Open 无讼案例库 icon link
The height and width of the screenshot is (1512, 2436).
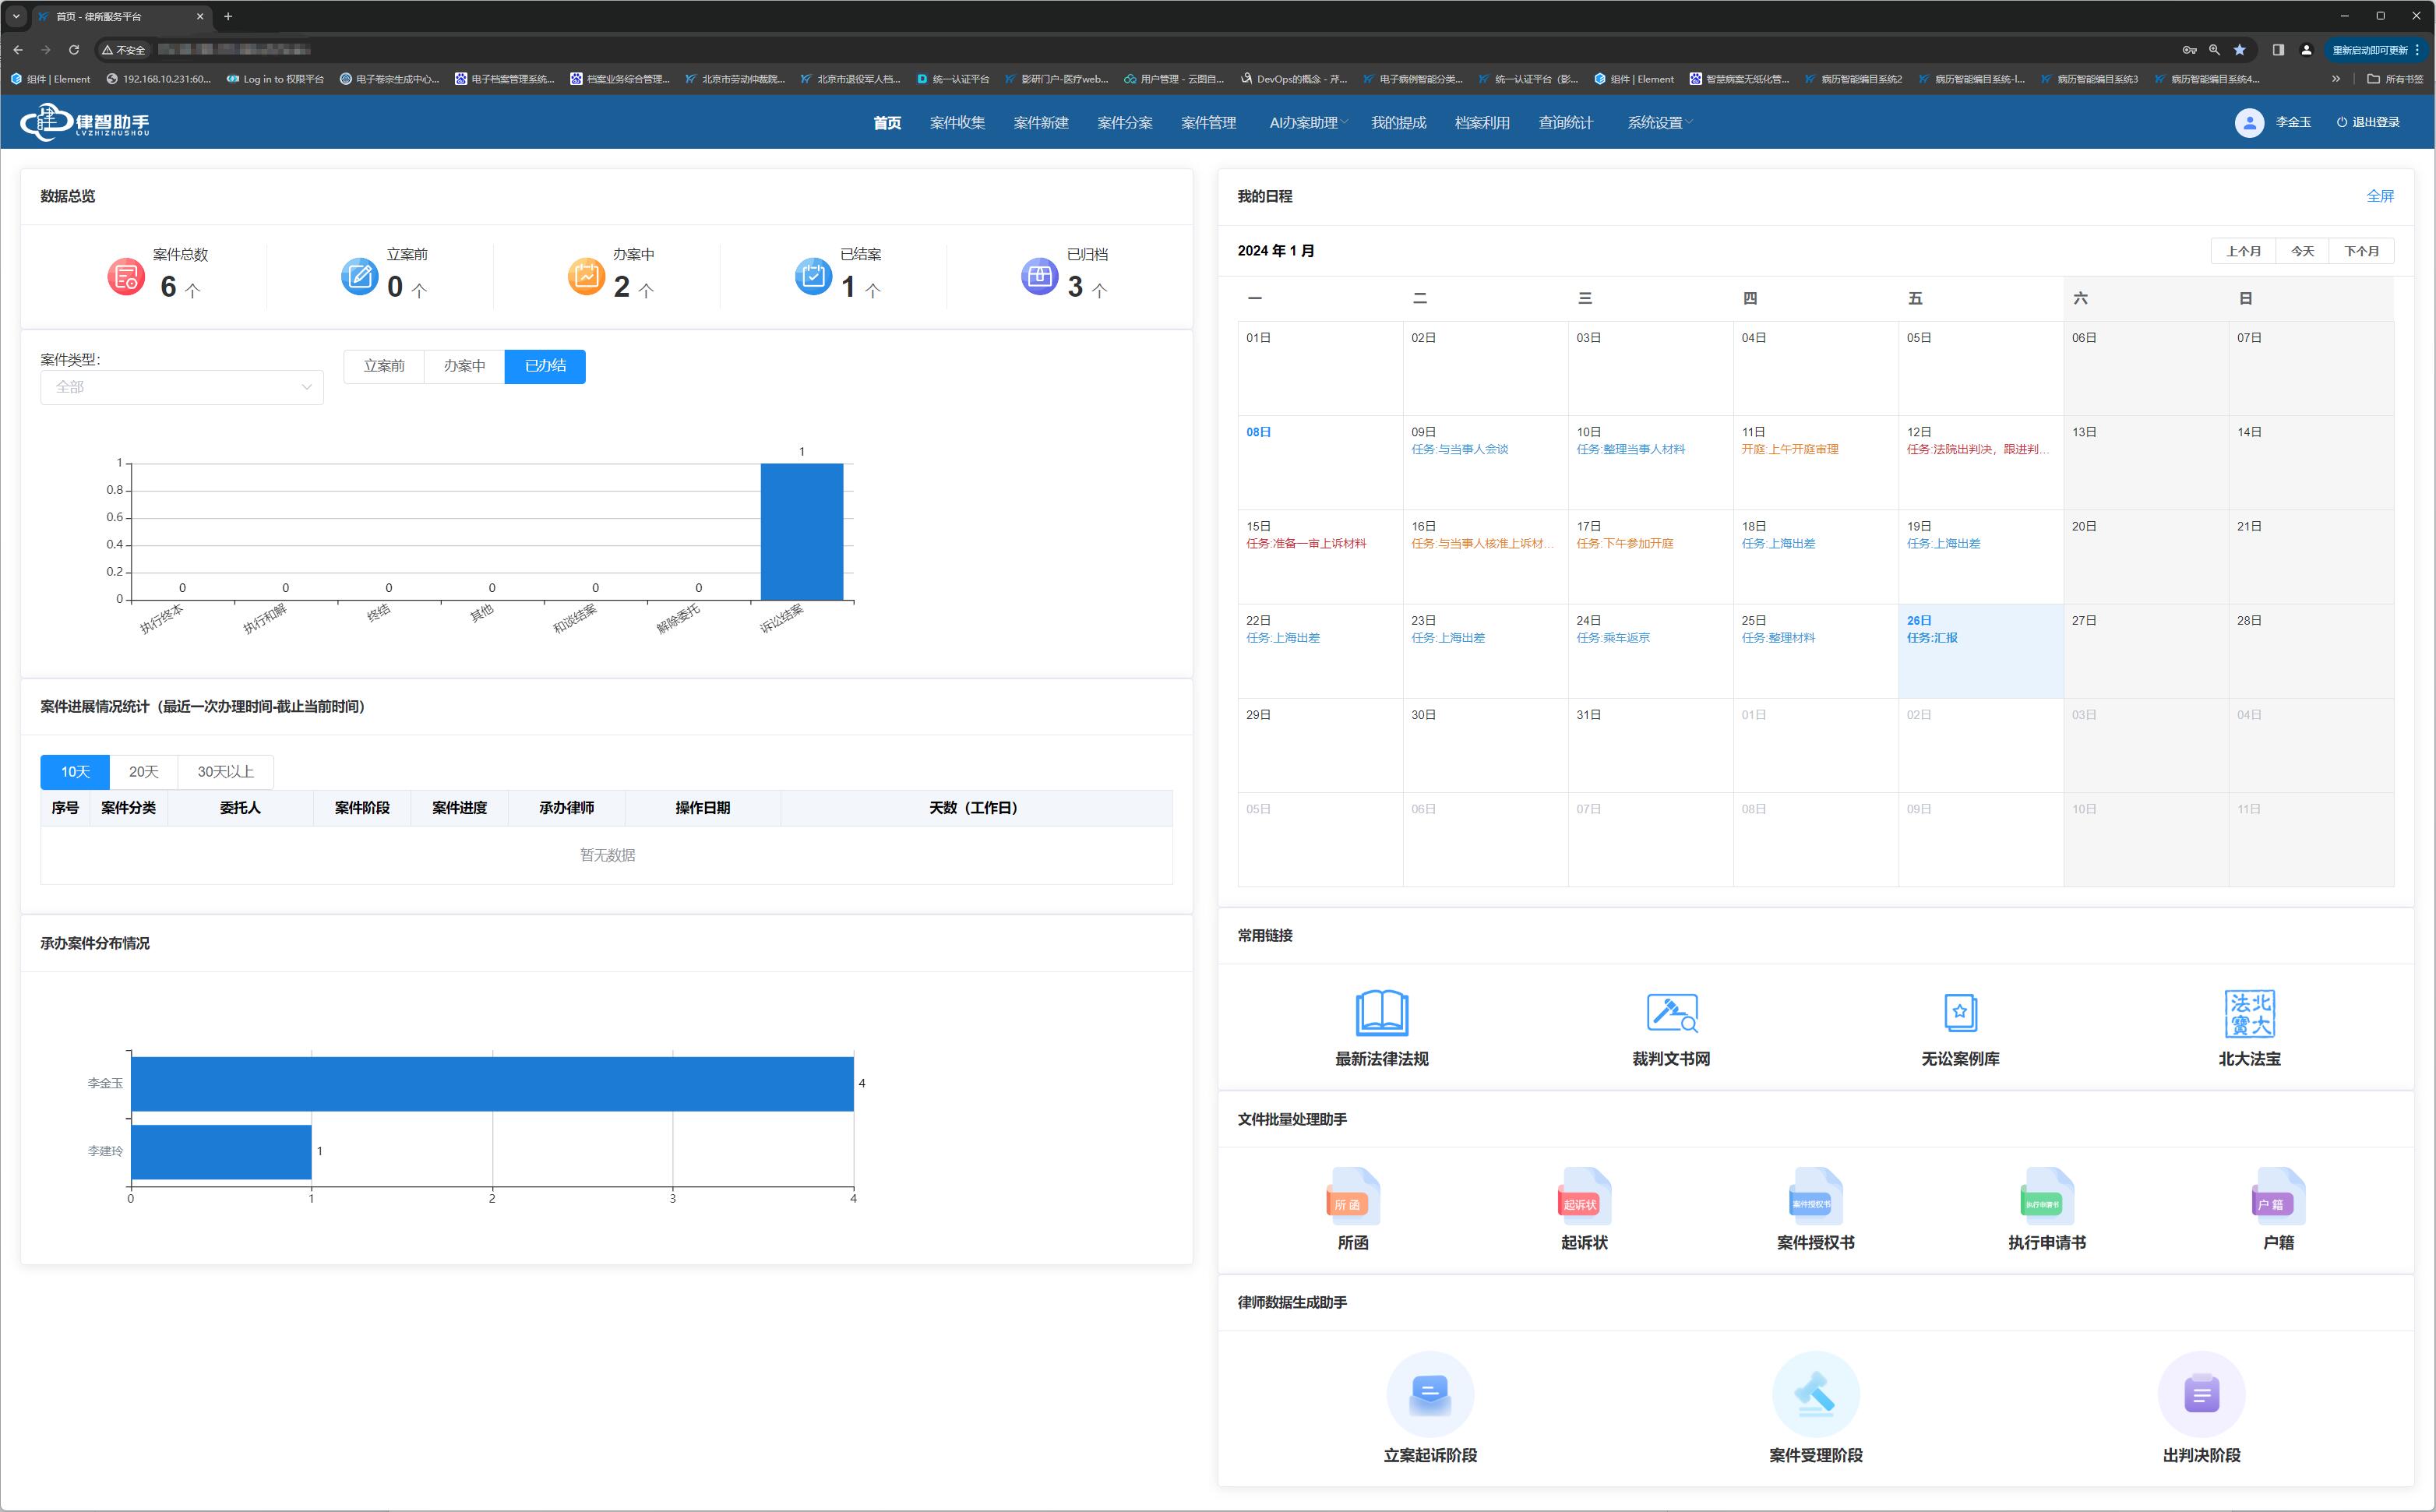tap(1960, 1013)
